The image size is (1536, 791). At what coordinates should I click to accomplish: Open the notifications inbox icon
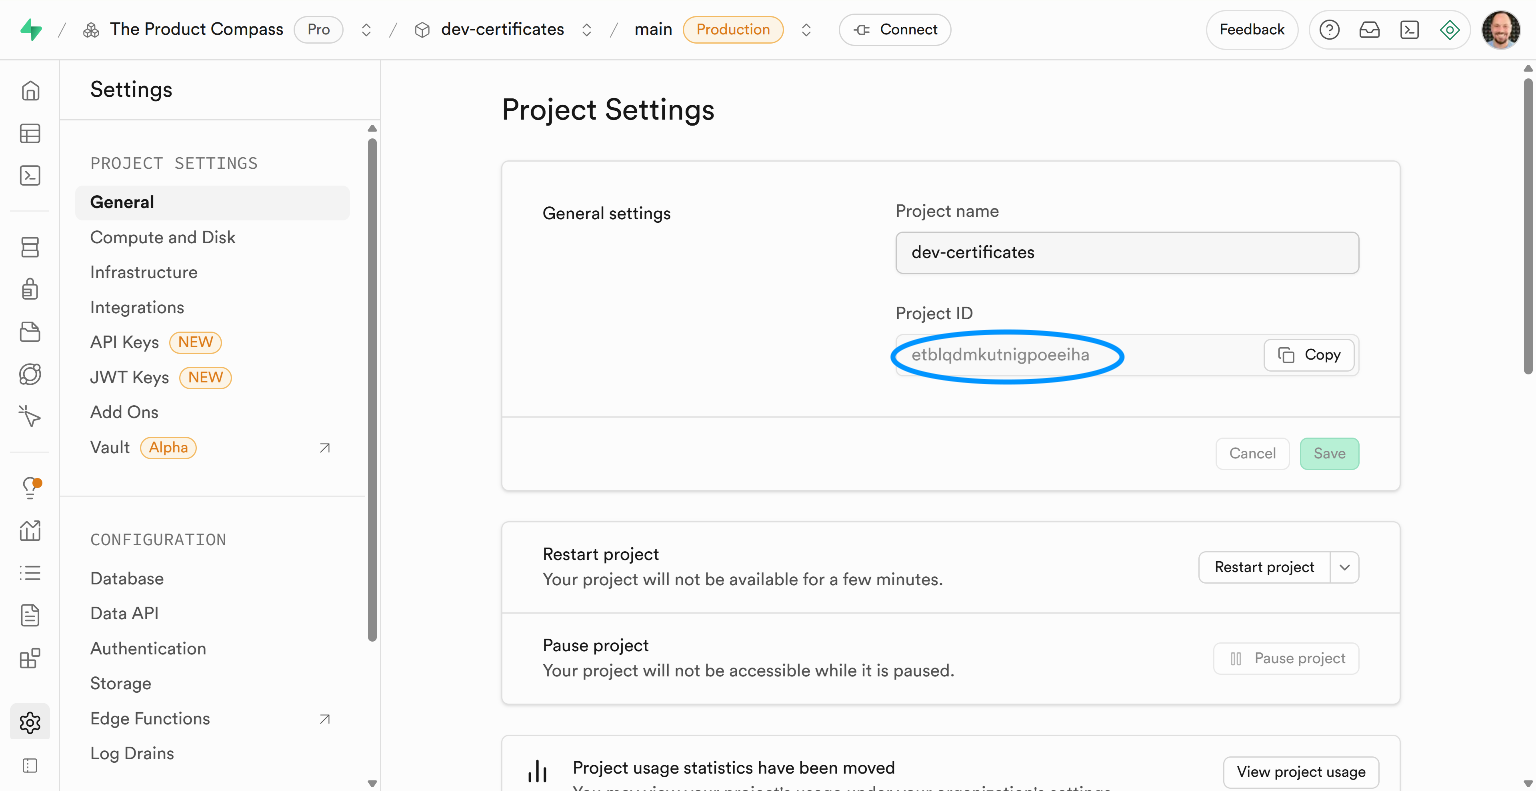(1369, 29)
